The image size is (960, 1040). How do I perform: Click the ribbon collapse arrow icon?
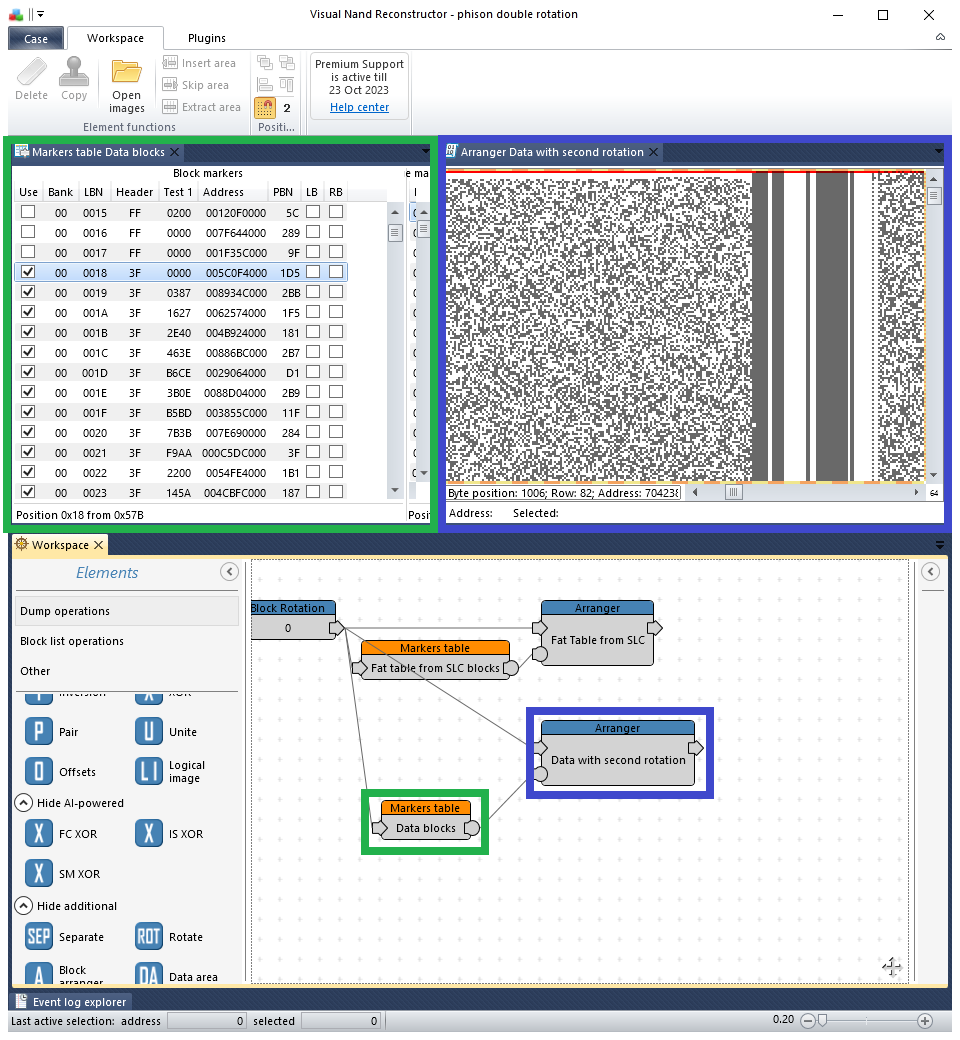click(940, 37)
